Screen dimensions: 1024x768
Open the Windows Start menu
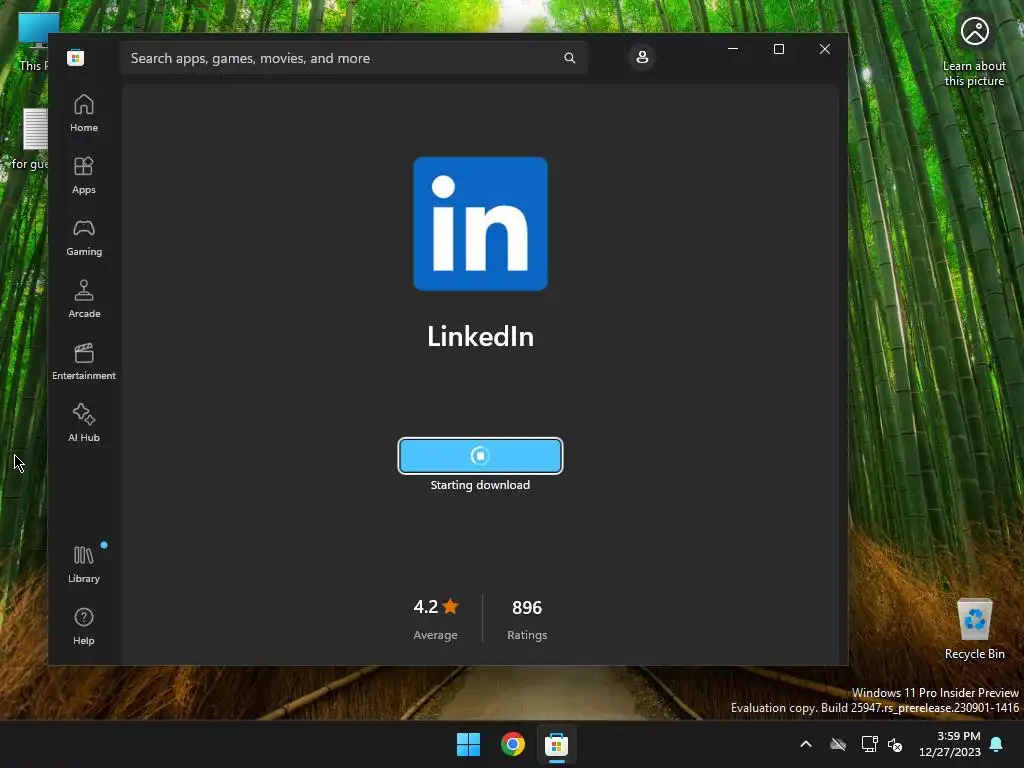click(x=468, y=744)
